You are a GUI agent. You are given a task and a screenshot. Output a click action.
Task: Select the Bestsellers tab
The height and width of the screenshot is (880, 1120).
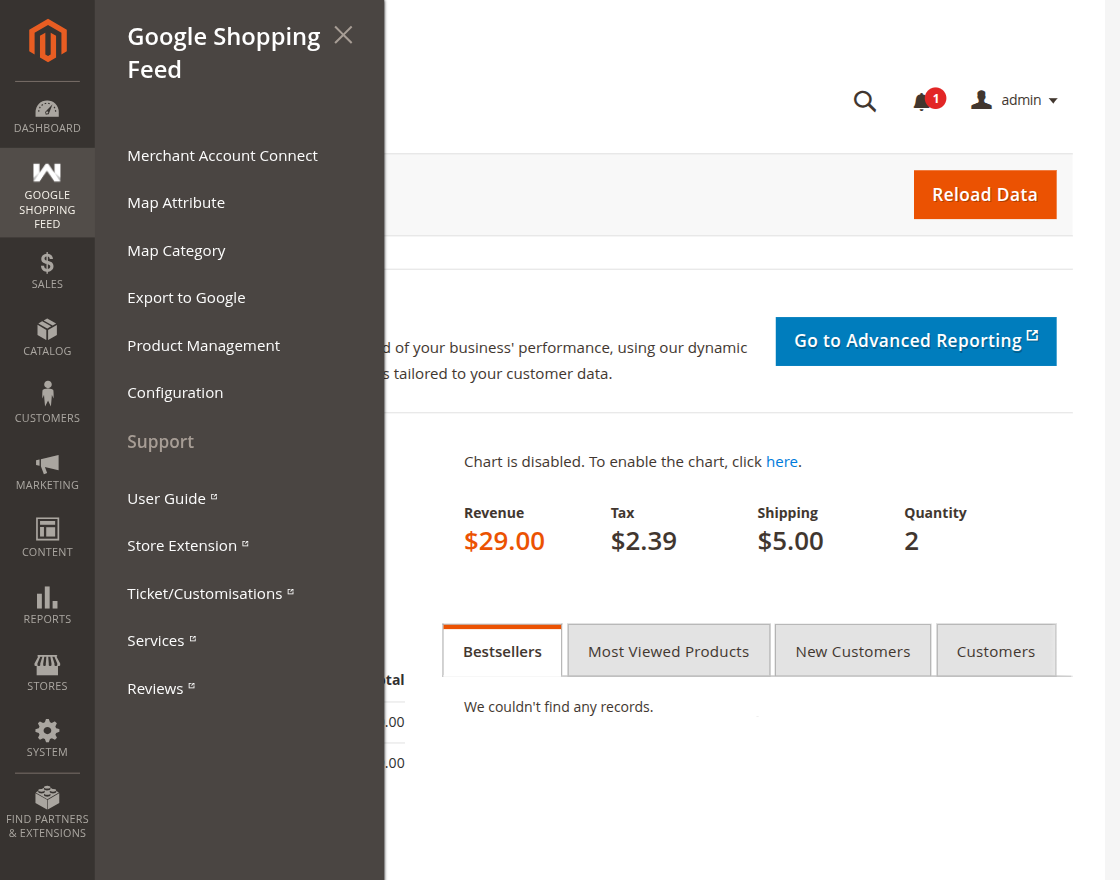pyautogui.click(x=502, y=651)
